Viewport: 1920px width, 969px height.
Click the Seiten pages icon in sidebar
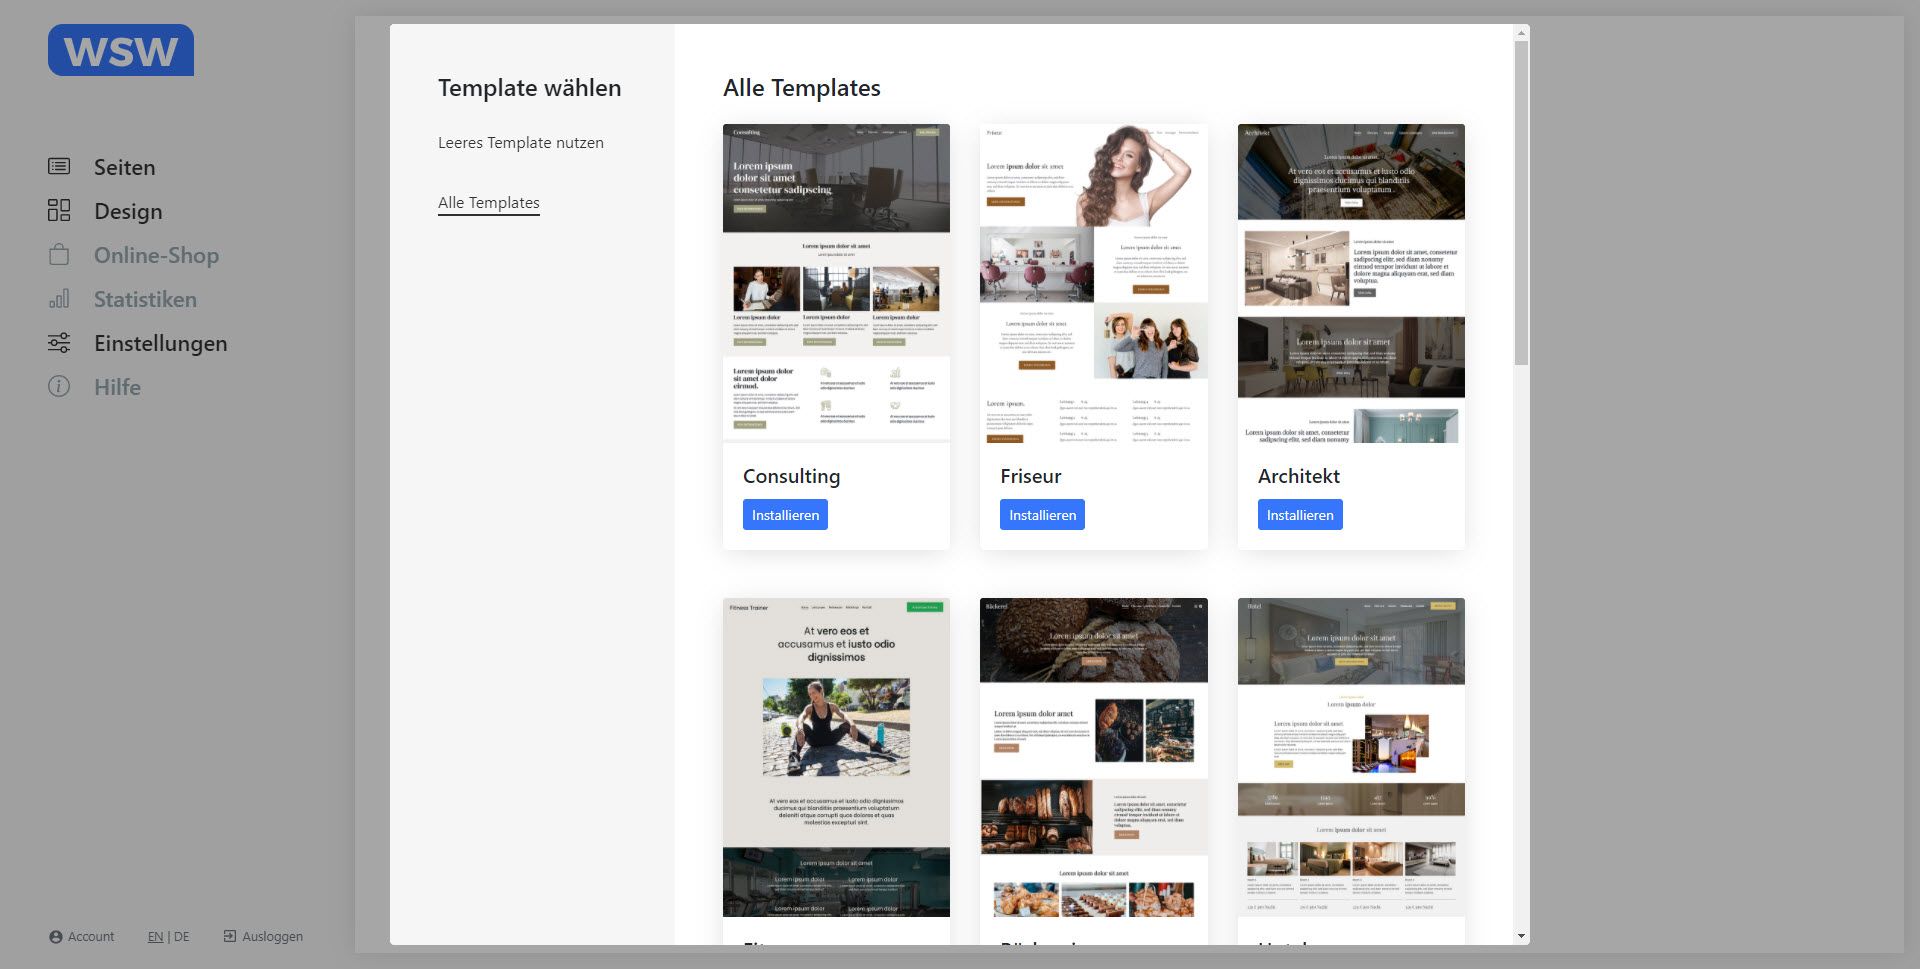[59, 167]
